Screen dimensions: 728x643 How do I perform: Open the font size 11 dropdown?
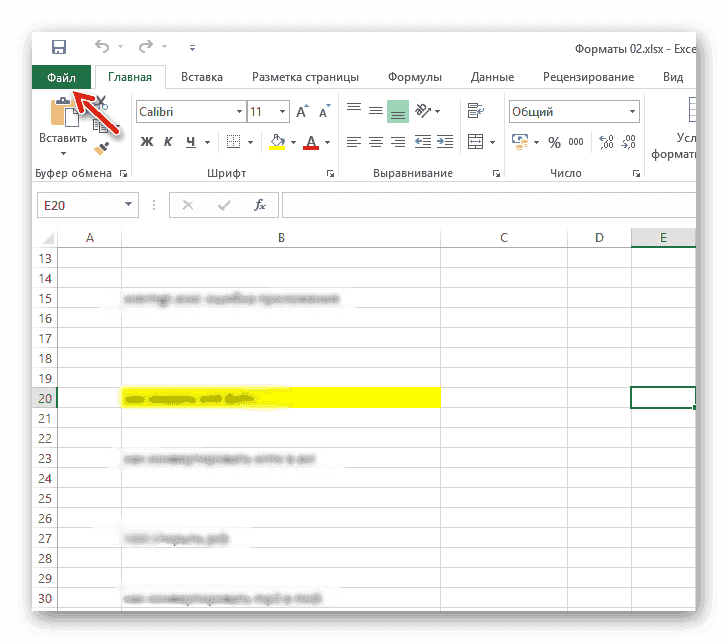[x=282, y=111]
